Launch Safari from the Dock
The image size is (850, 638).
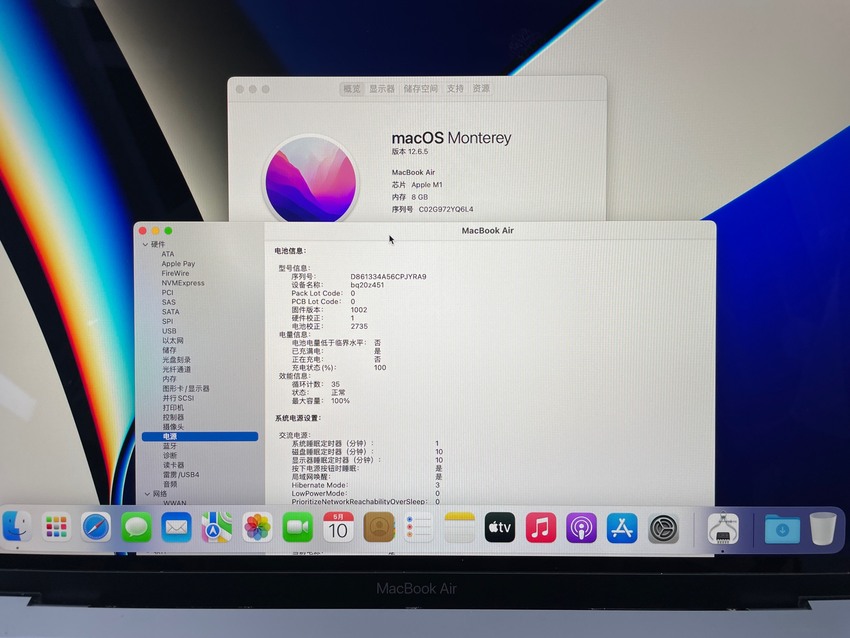(x=96, y=527)
